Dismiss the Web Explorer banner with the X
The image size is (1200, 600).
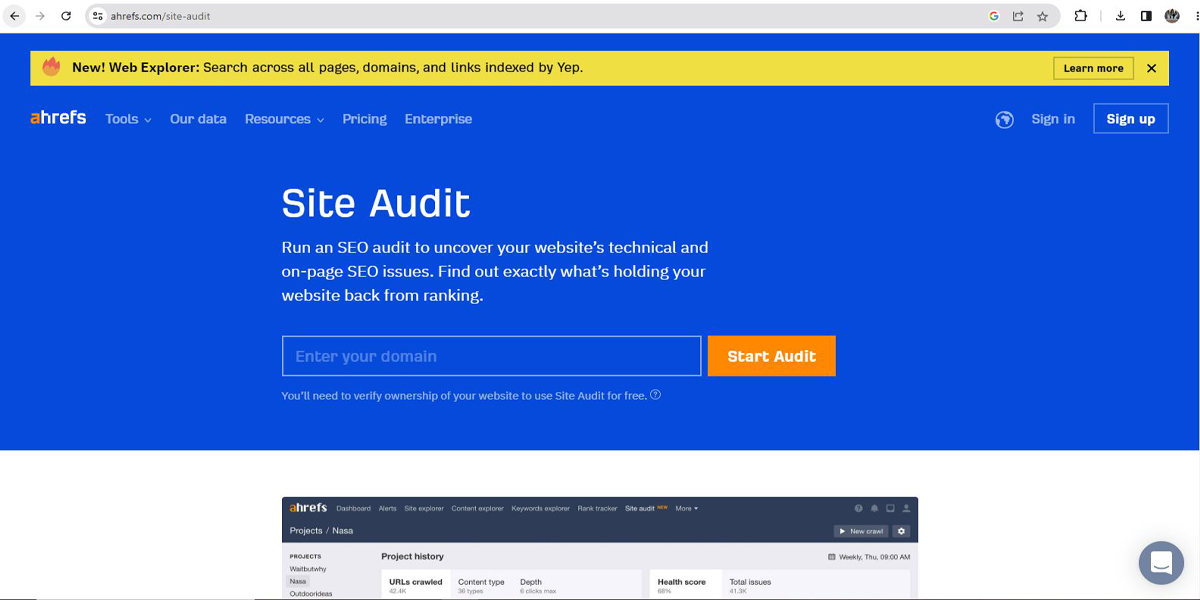click(1151, 68)
